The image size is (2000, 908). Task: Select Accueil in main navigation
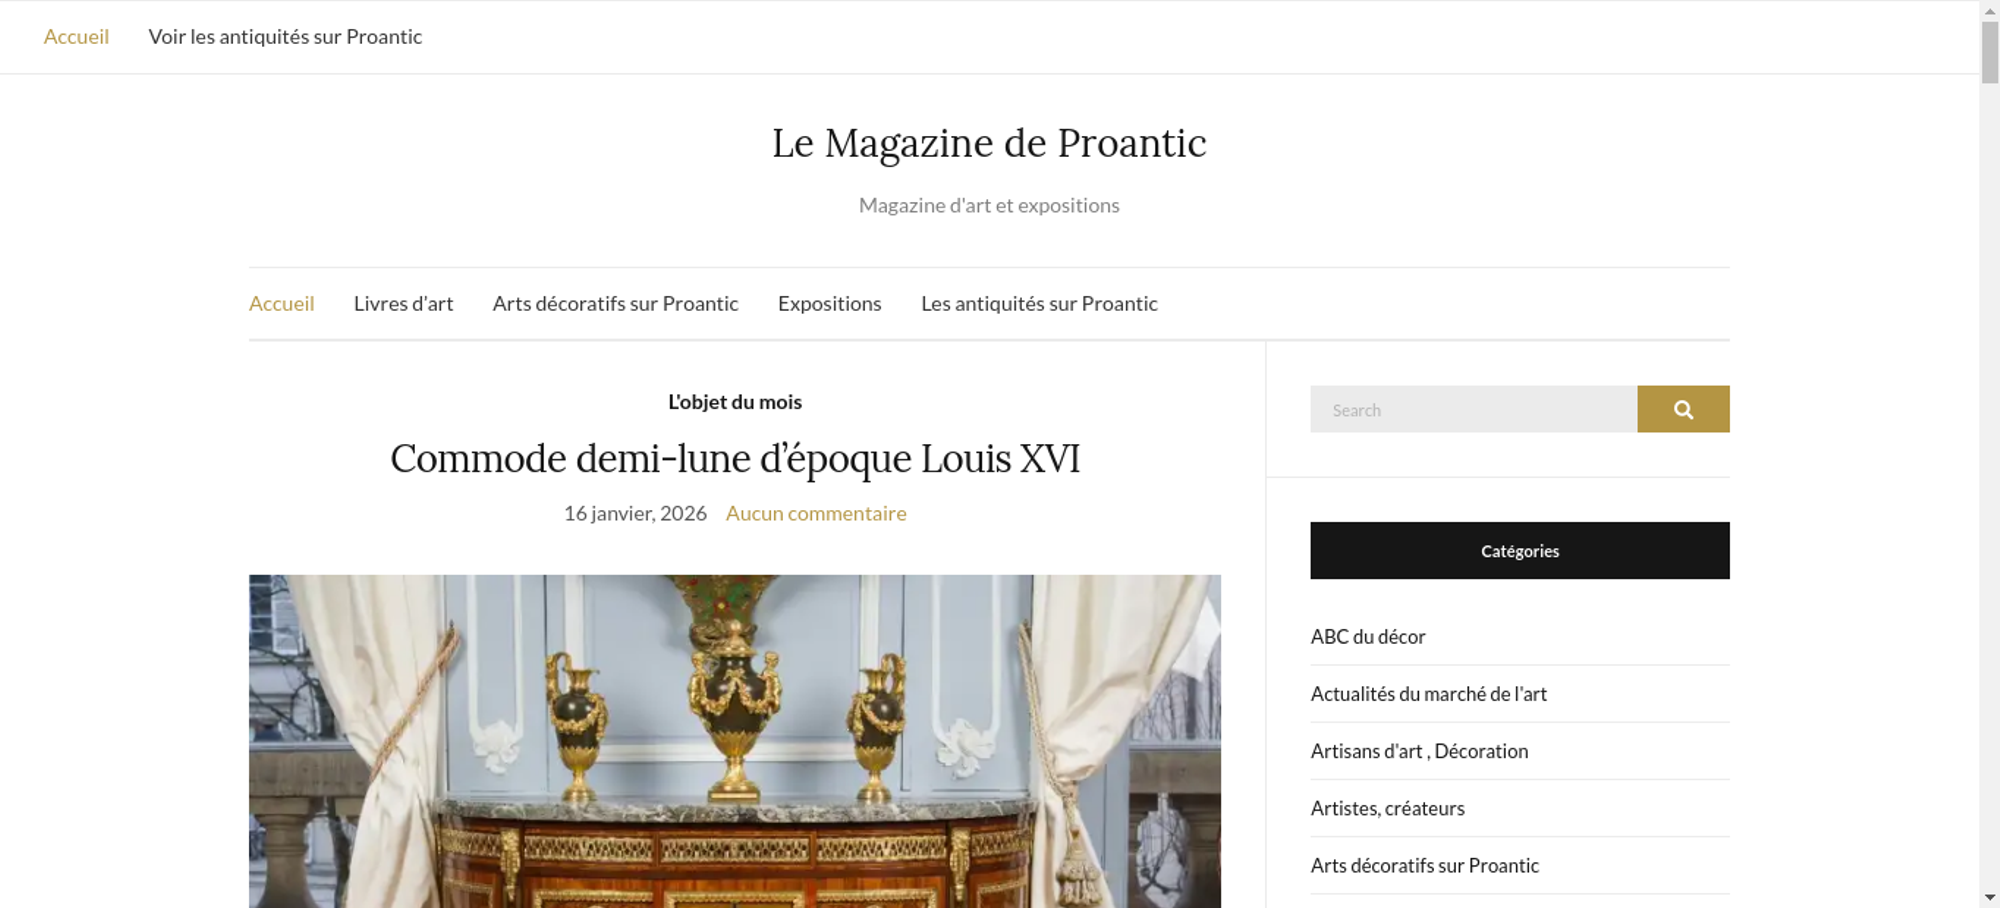click(x=281, y=304)
